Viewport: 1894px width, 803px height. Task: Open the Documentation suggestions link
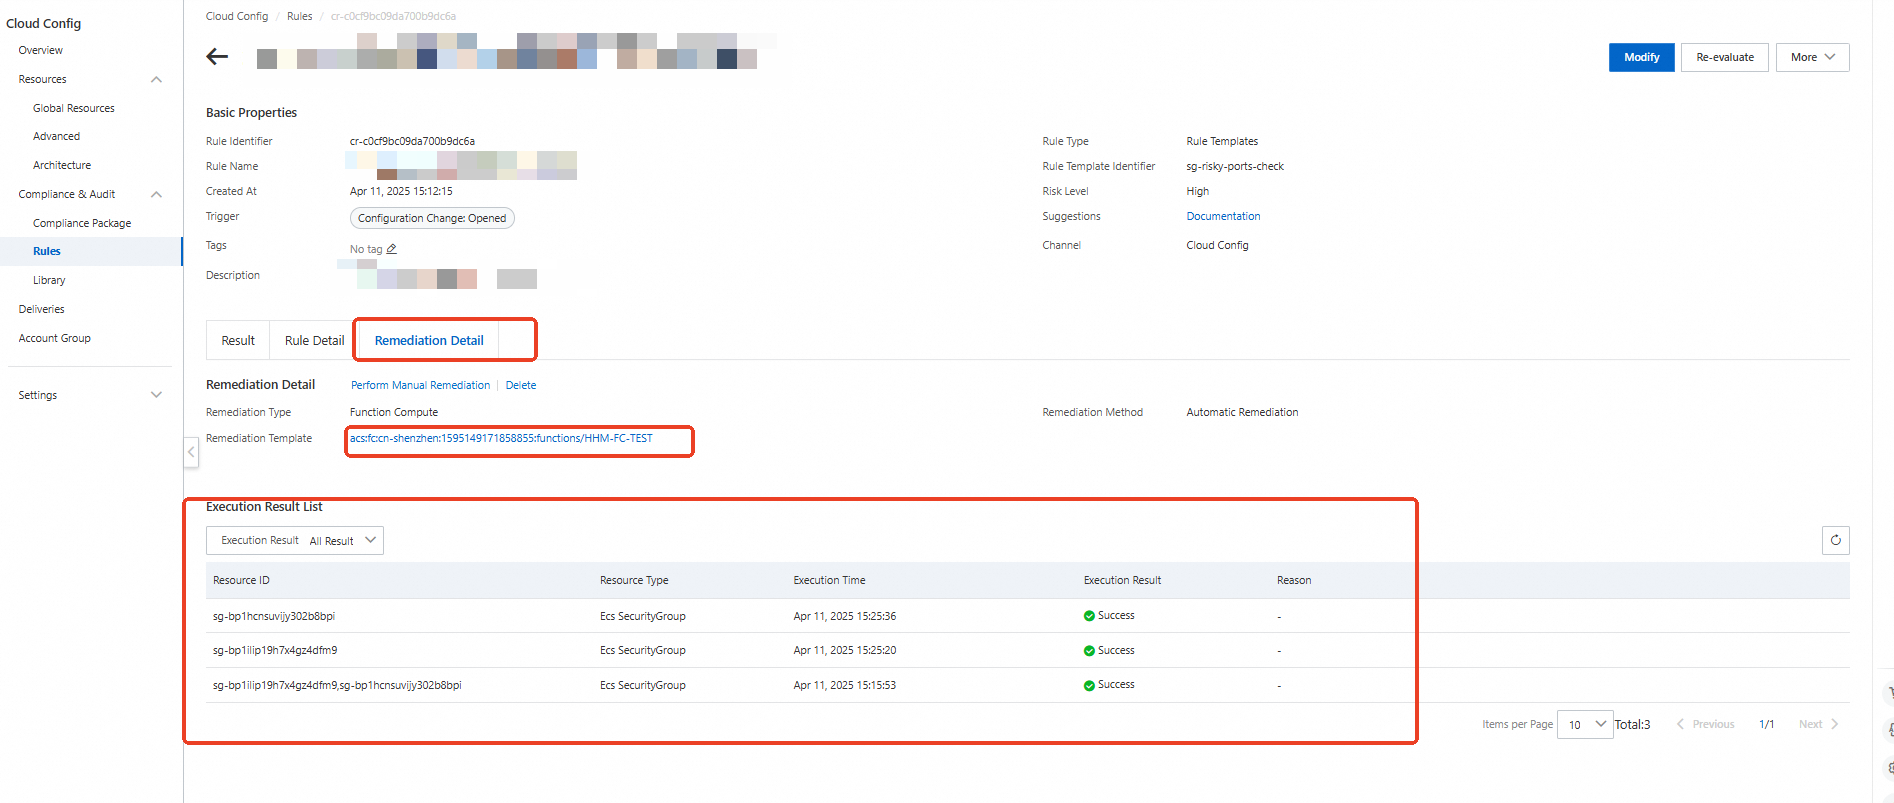click(1223, 216)
